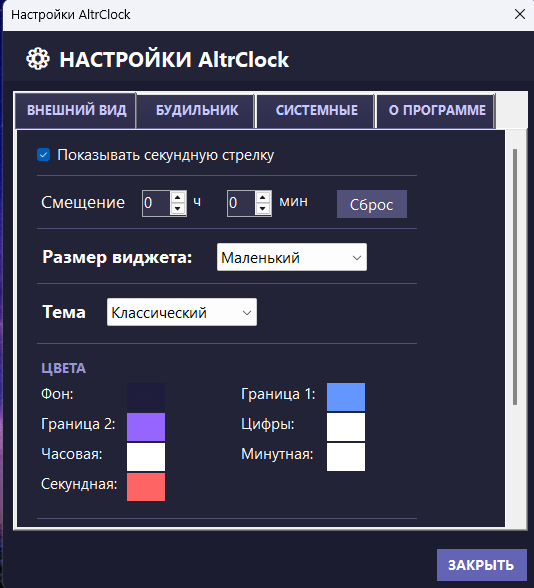
Task: Click the Смещение label
Action: coord(83,202)
